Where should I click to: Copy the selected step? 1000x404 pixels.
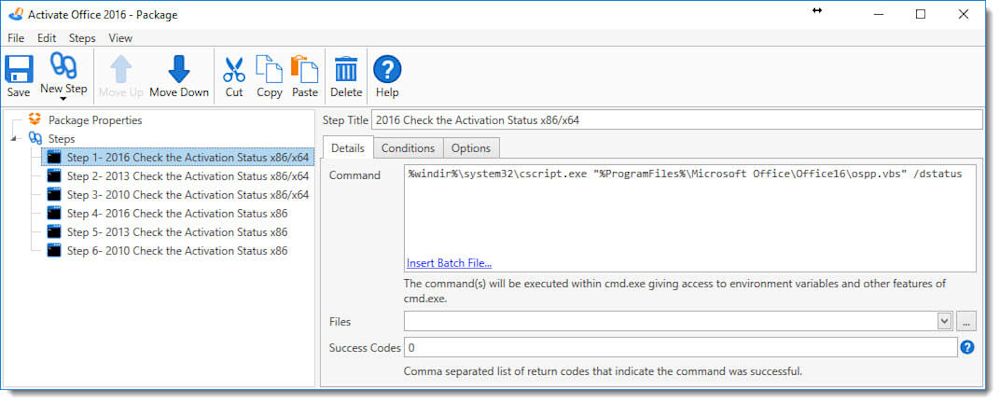click(269, 68)
